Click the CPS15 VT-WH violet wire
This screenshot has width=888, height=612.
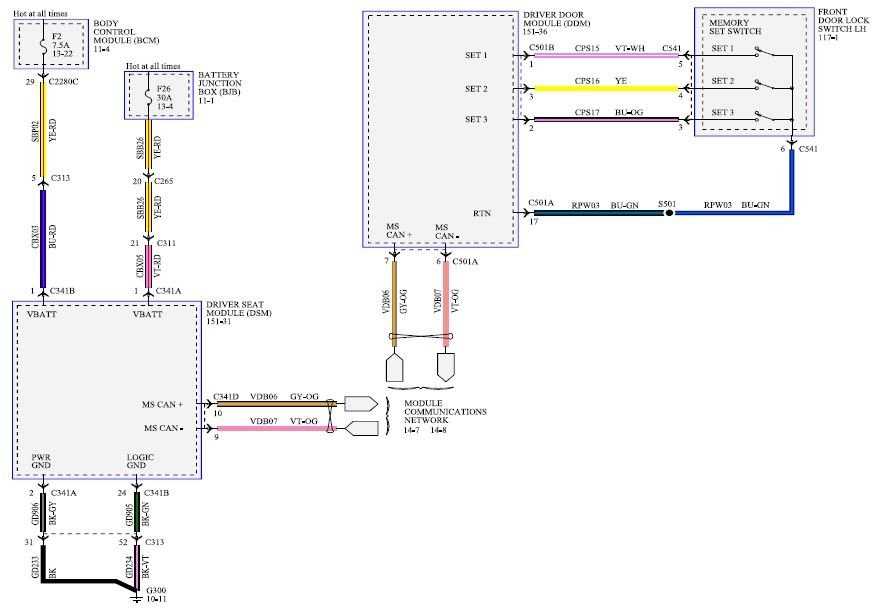(607, 55)
